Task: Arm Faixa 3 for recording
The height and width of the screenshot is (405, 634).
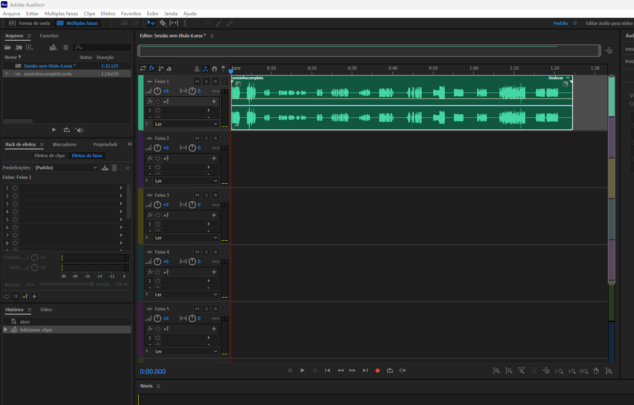Action: pos(215,195)
